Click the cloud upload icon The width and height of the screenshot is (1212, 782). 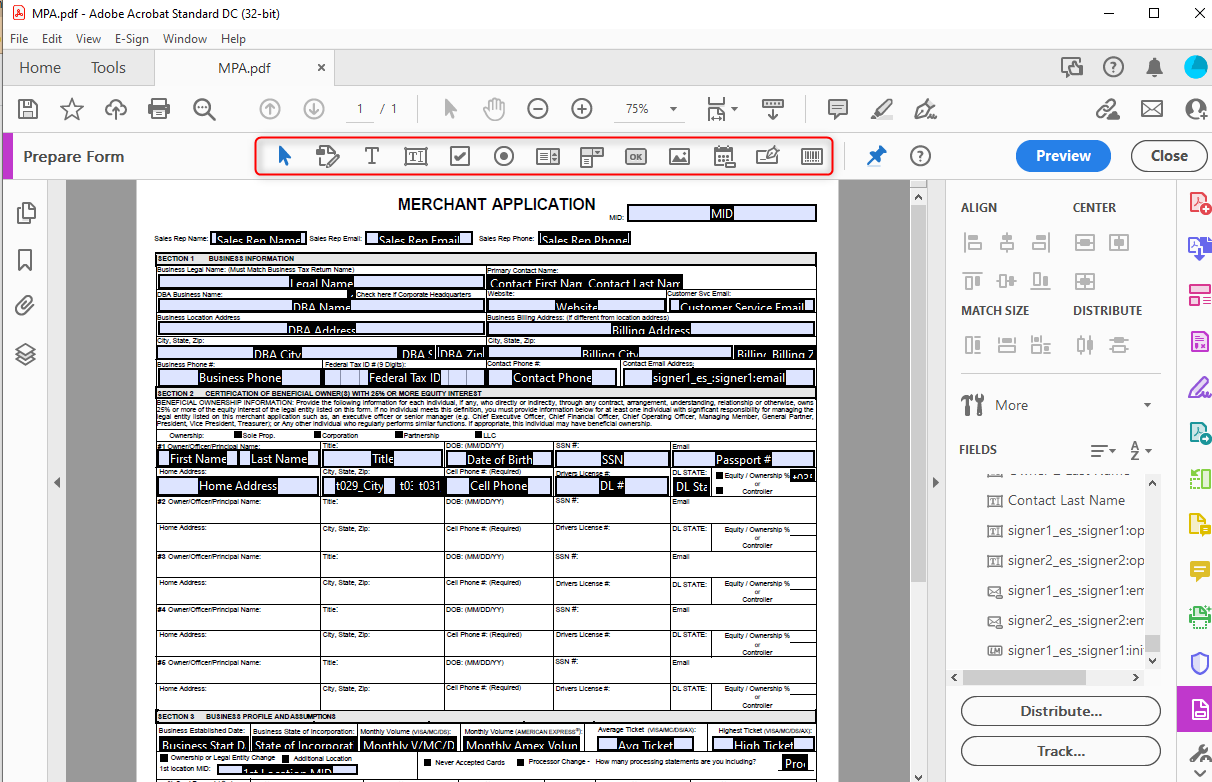(116, 109)
